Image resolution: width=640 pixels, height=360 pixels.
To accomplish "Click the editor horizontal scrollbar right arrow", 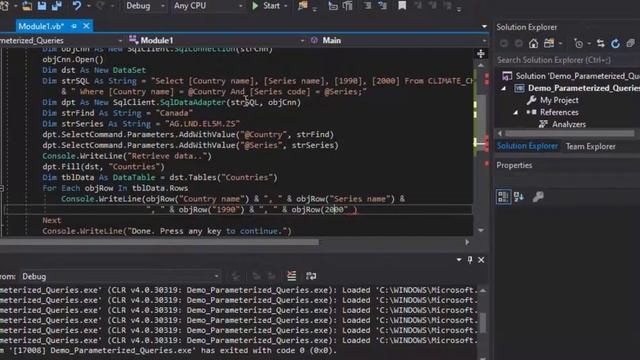I will (467, 242).
